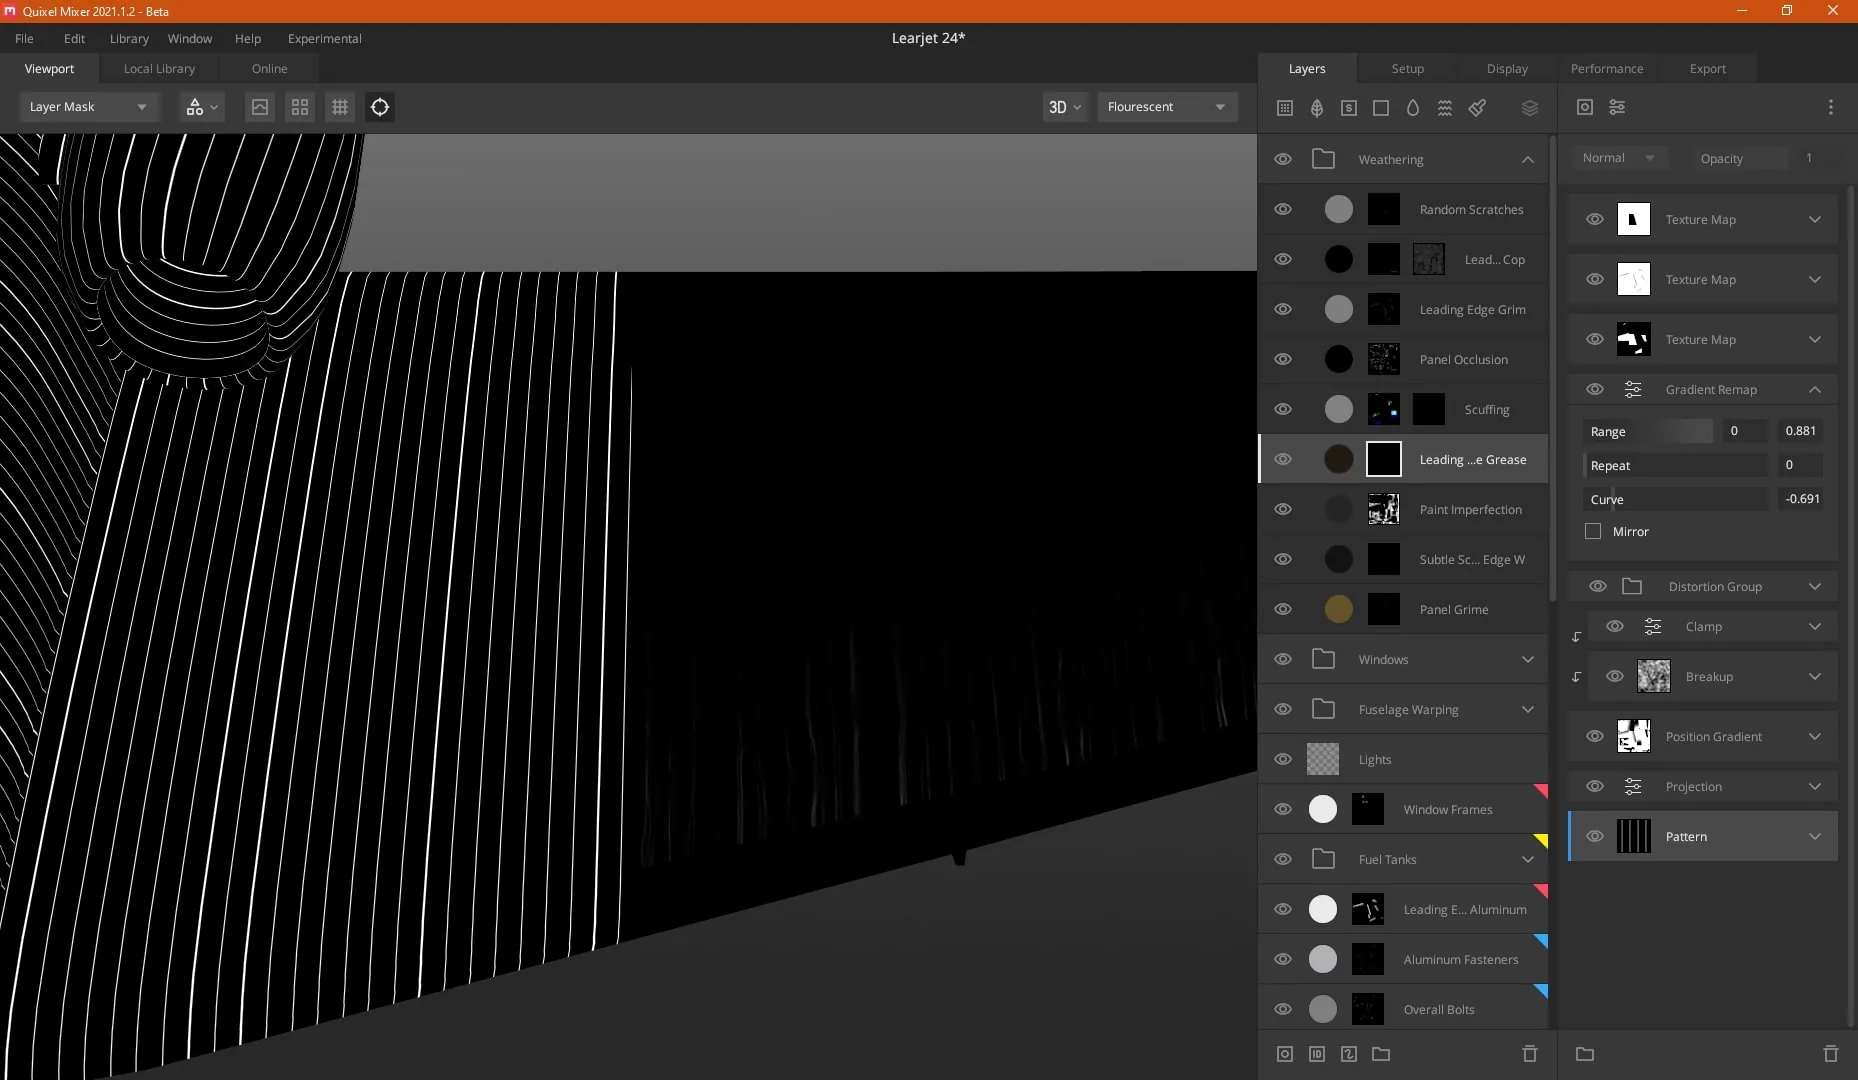Toggle visibility of Random Scratches layer
The image size is (1858, 1080).
point(1283,209)
